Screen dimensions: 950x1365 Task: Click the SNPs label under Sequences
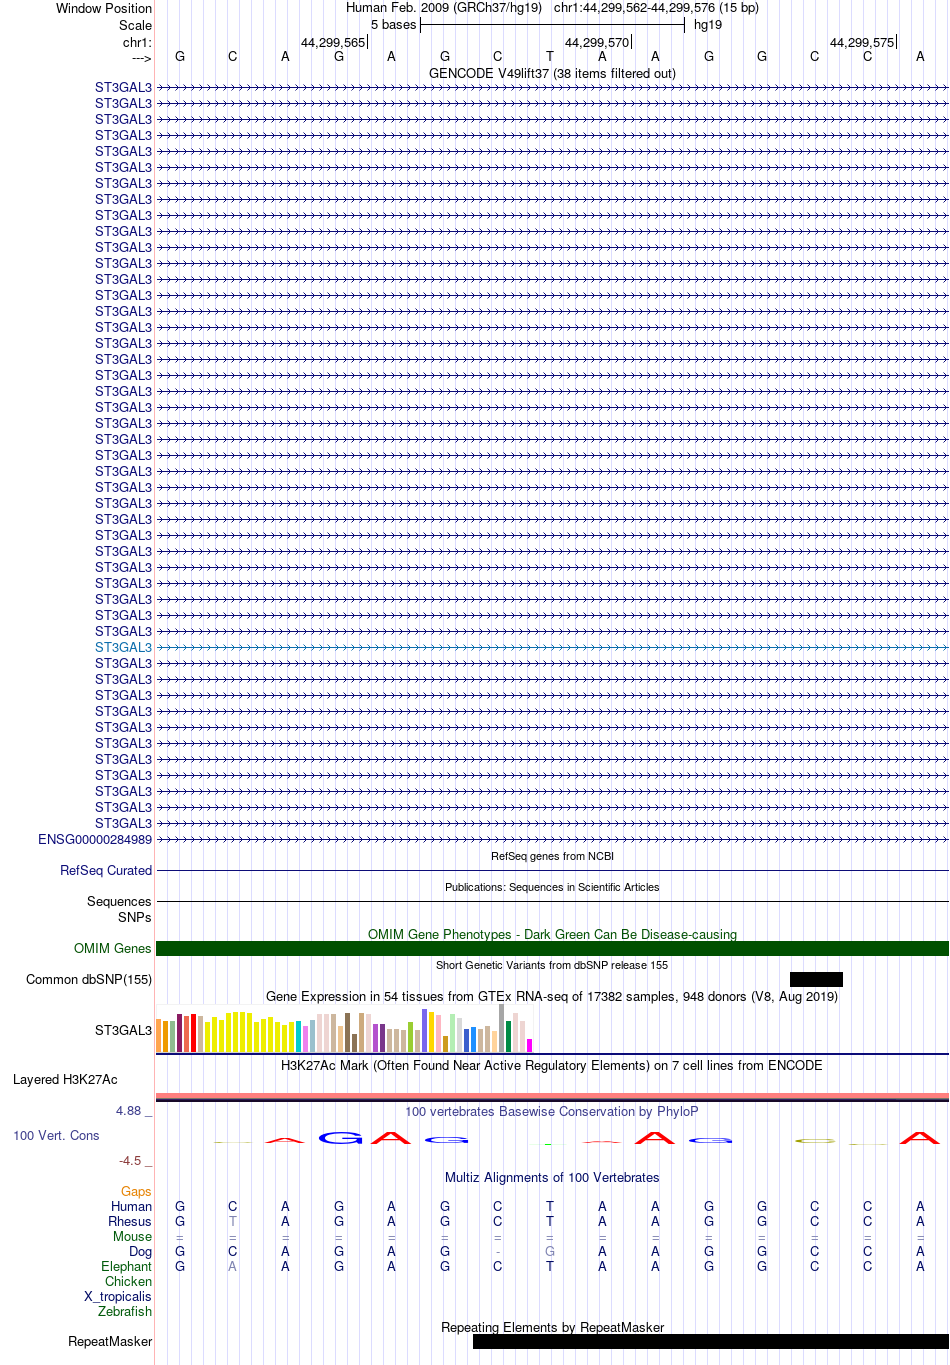135,917
